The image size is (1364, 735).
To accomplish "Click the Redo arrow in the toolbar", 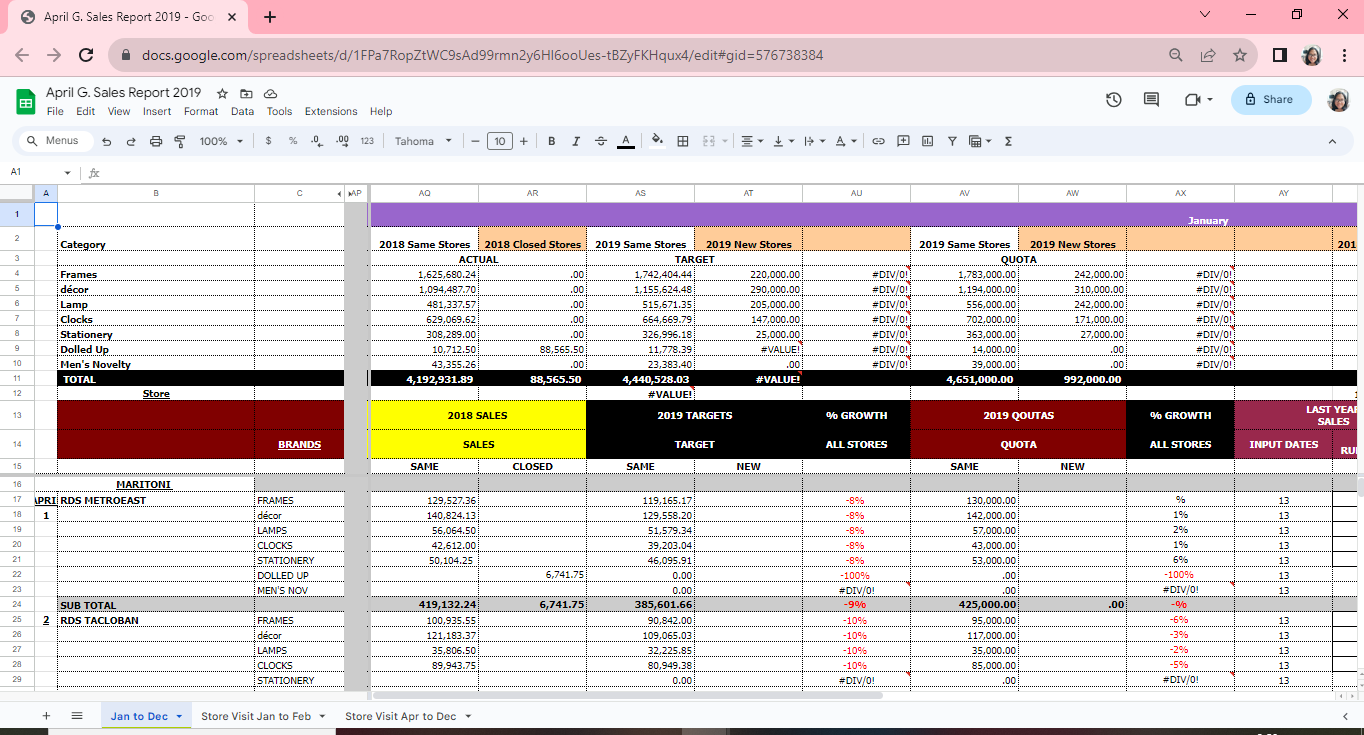I will tap(131, 142).
